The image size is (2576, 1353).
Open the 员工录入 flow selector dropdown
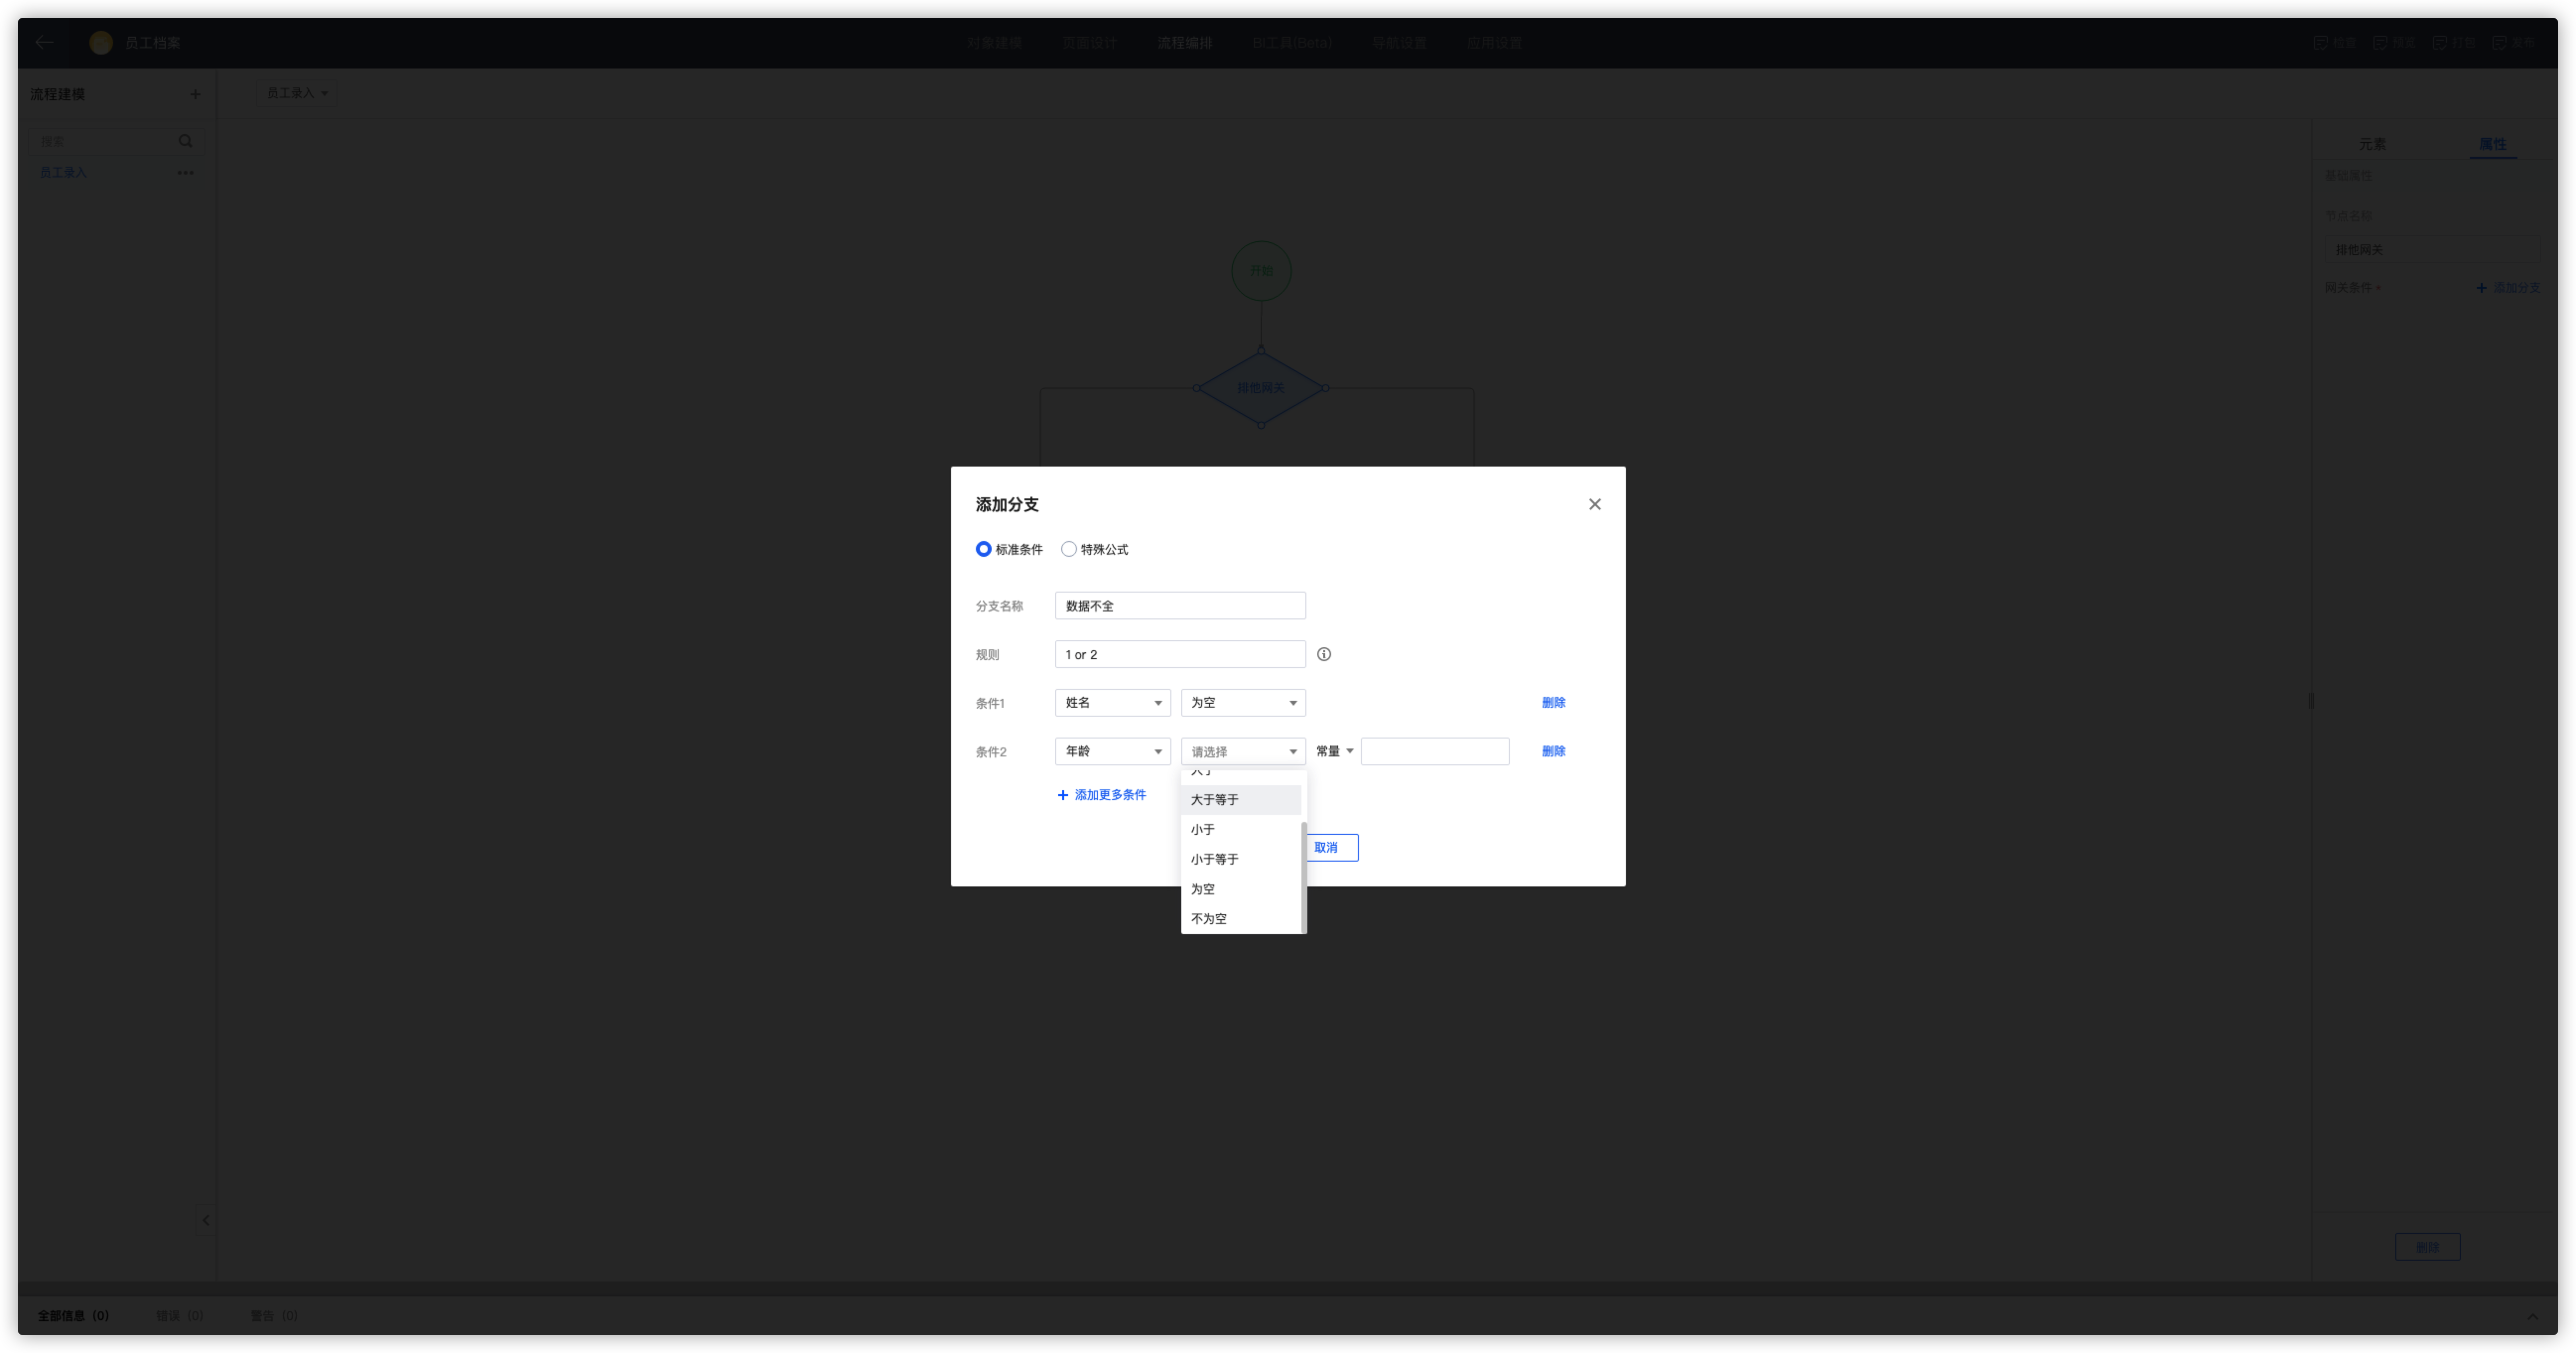pos(296,93)
